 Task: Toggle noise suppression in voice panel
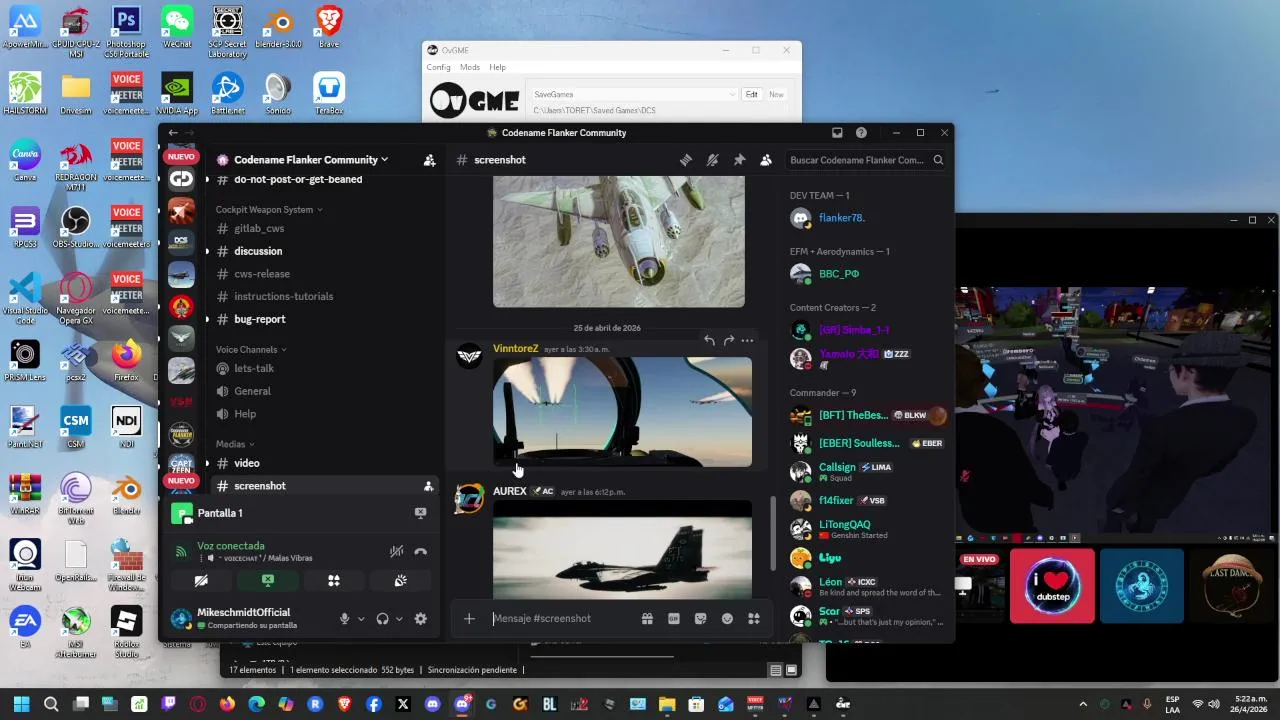point(397,551)
